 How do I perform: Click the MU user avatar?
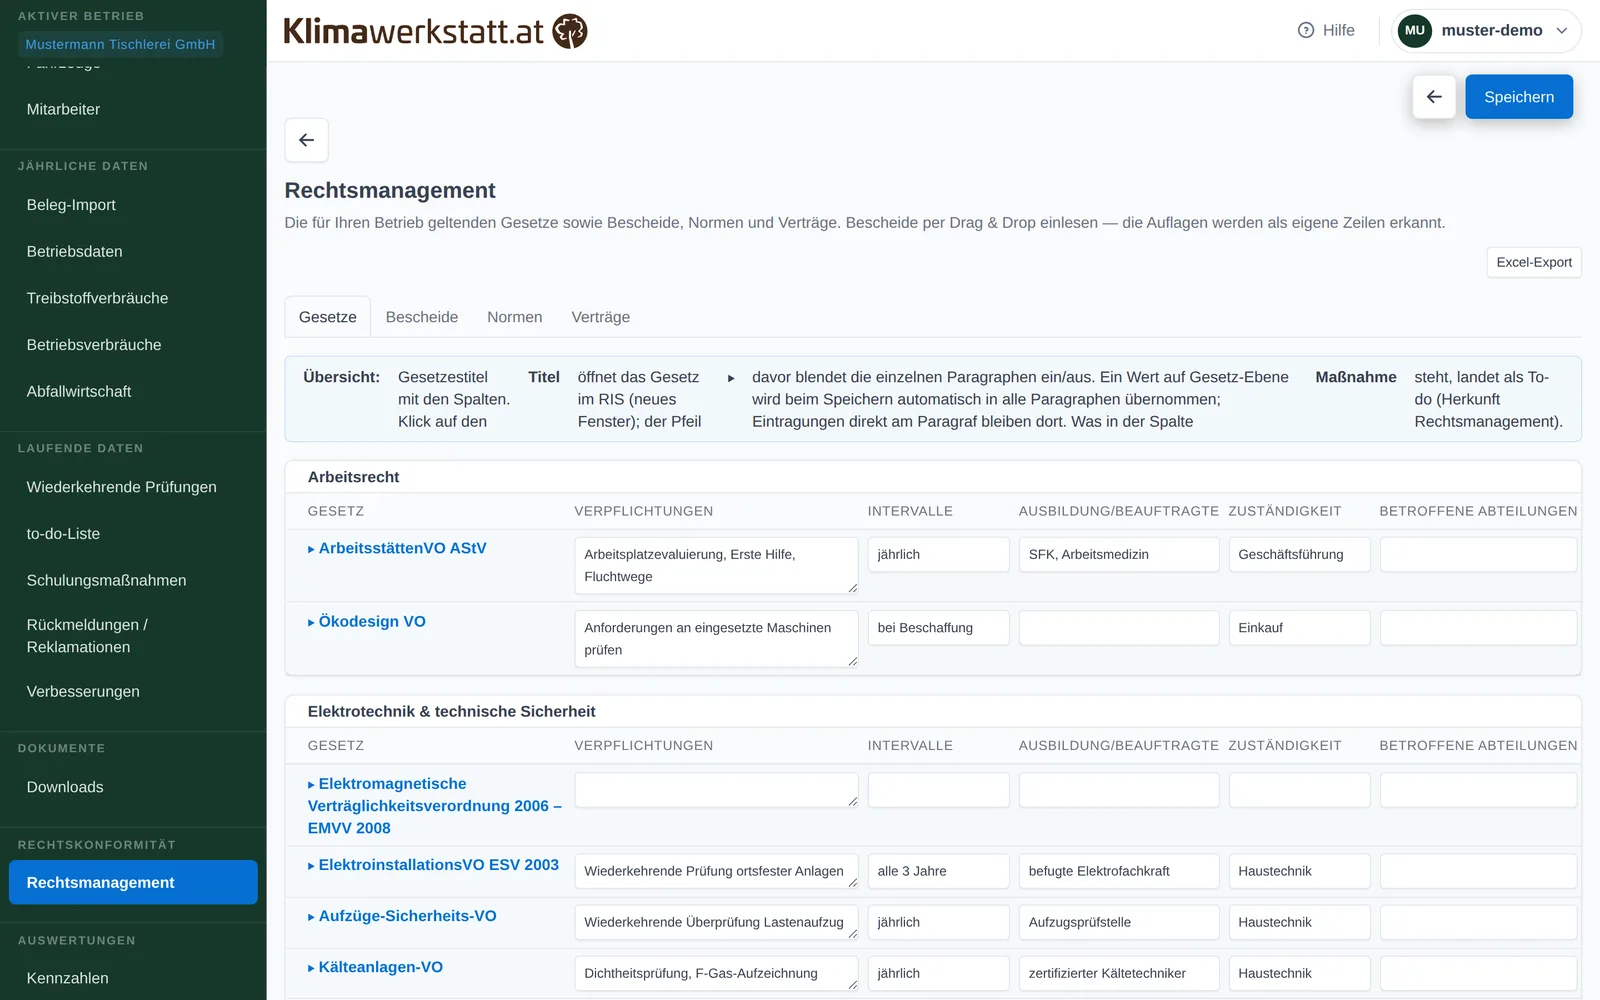(x=1414, y=30)
